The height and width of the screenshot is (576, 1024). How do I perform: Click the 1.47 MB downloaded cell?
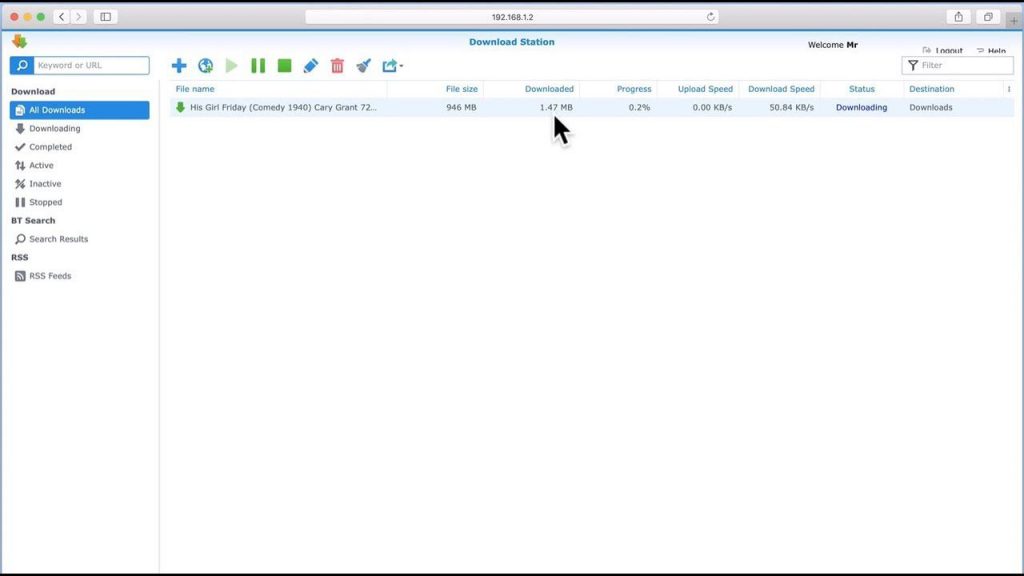pyautogui.click(x=556, y=107)
